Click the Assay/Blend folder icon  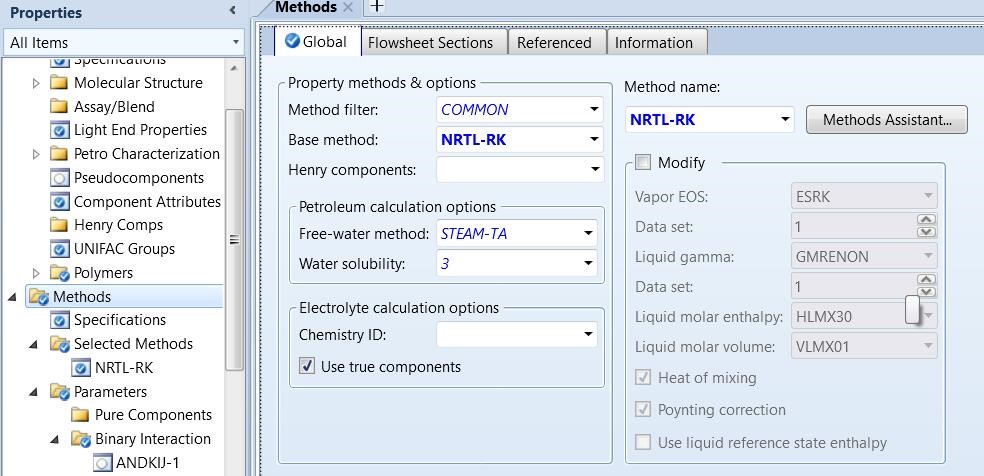coord(59,107)
